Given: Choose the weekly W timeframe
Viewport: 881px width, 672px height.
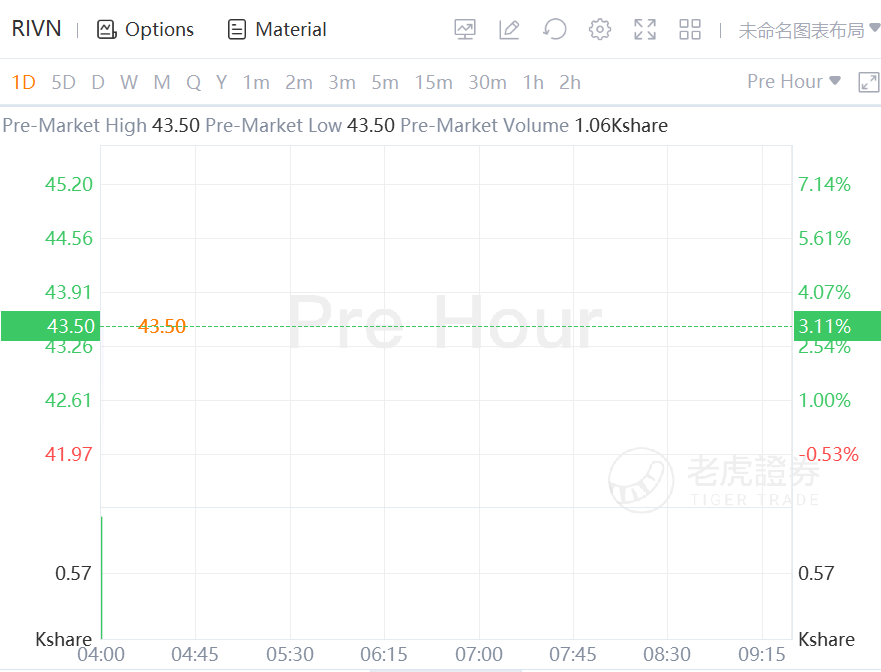Looking at the screenshot, I should [129, 83].
